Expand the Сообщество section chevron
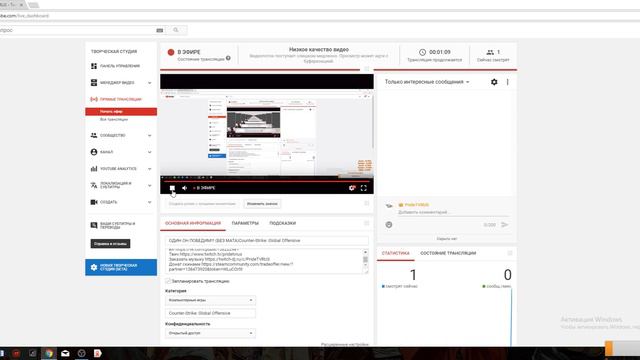This screenshot has height=360, width=640. click(x=149, y=136)
